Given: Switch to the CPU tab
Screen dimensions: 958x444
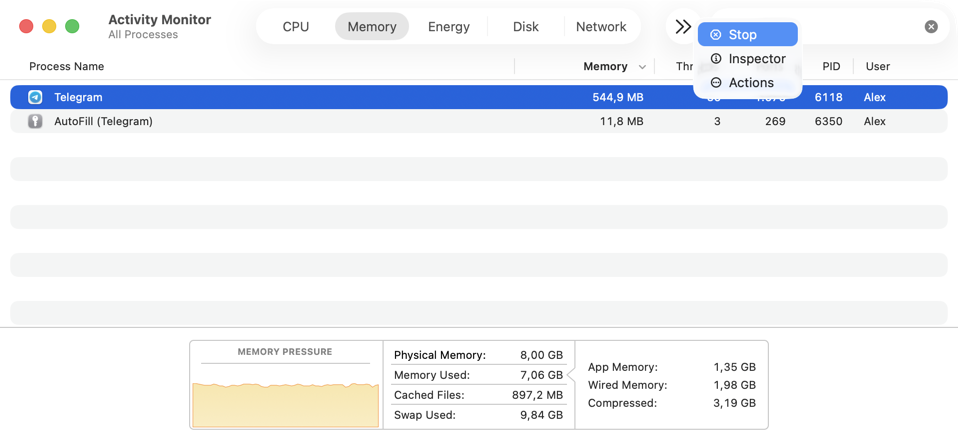Looking at the screenshot, I should pyautogui.click(x=296, y=27).
